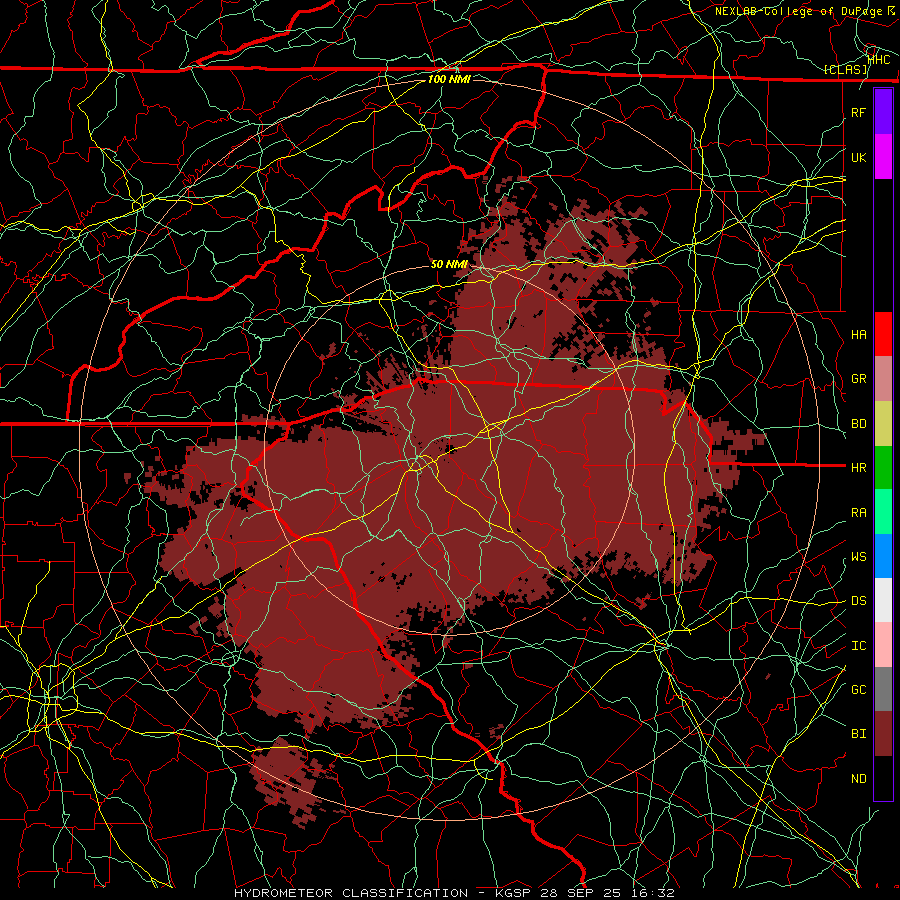Screen dimensions: 900x900
Task: Click the UK legend label
Action: point(858,157)
